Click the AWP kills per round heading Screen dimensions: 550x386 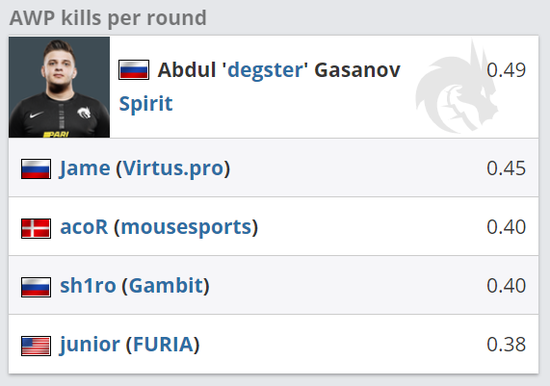108,18
